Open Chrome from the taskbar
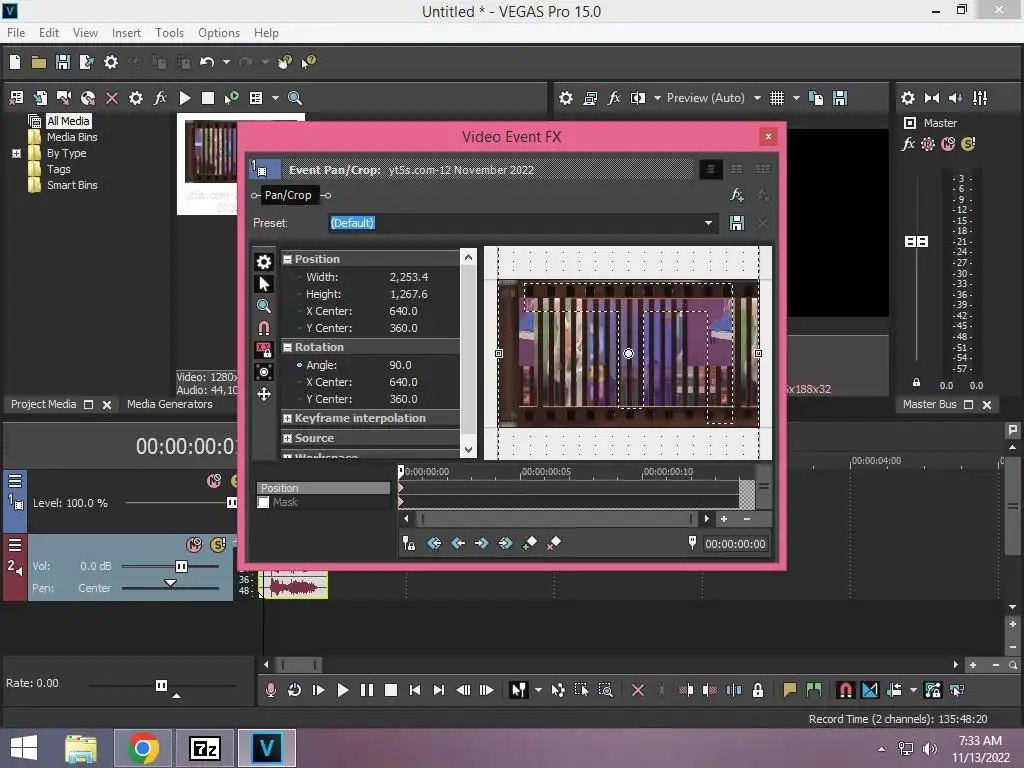Viewport: 1024px width, 768px height. pos(142,748)
